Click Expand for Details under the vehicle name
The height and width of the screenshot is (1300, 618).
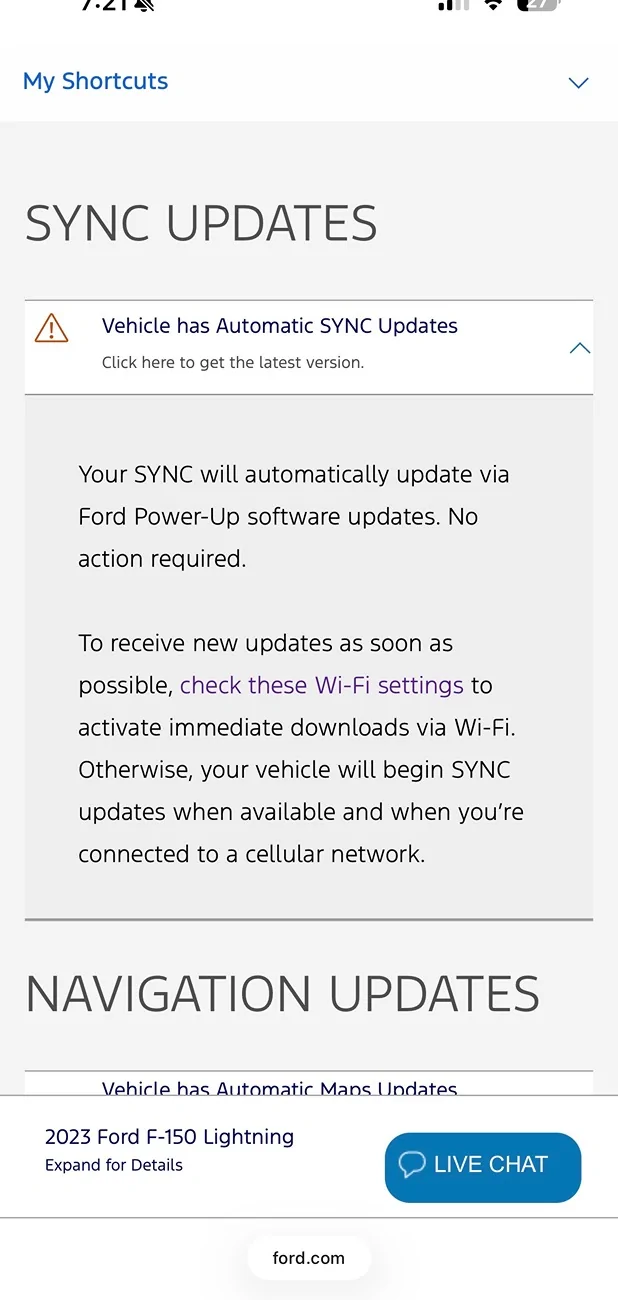(x=114, y=1165)
